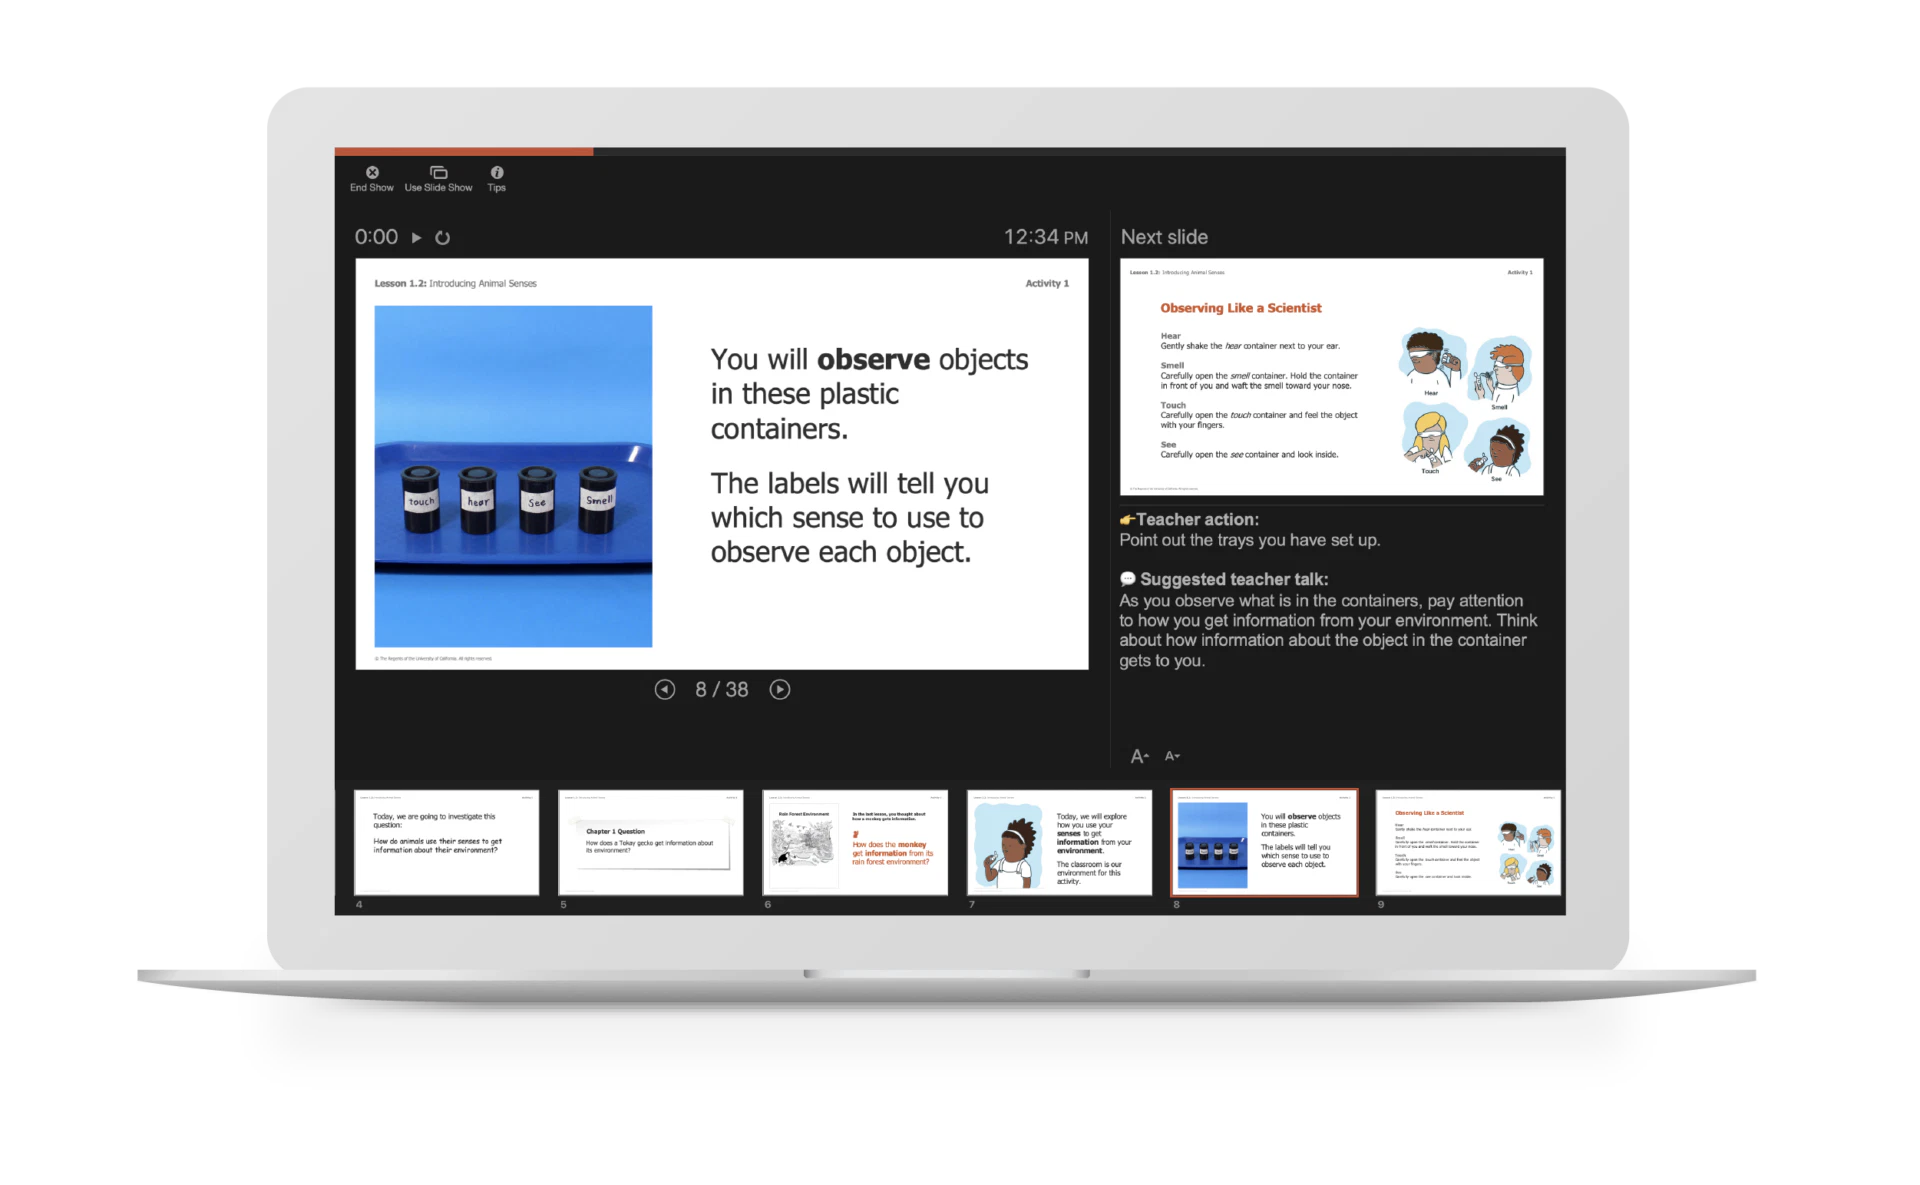
Task: Toggle timer between play and pause
Action: tap(417, 237)
